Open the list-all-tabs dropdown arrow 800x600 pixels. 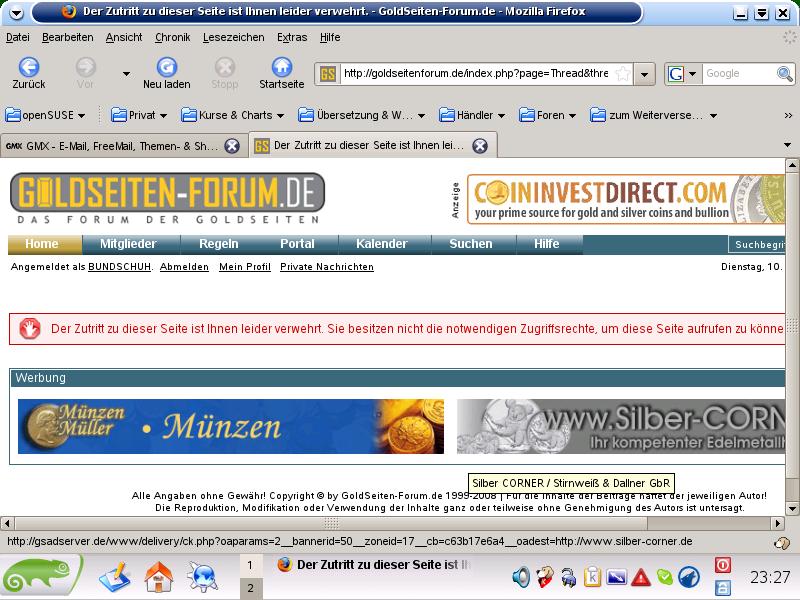787,145
